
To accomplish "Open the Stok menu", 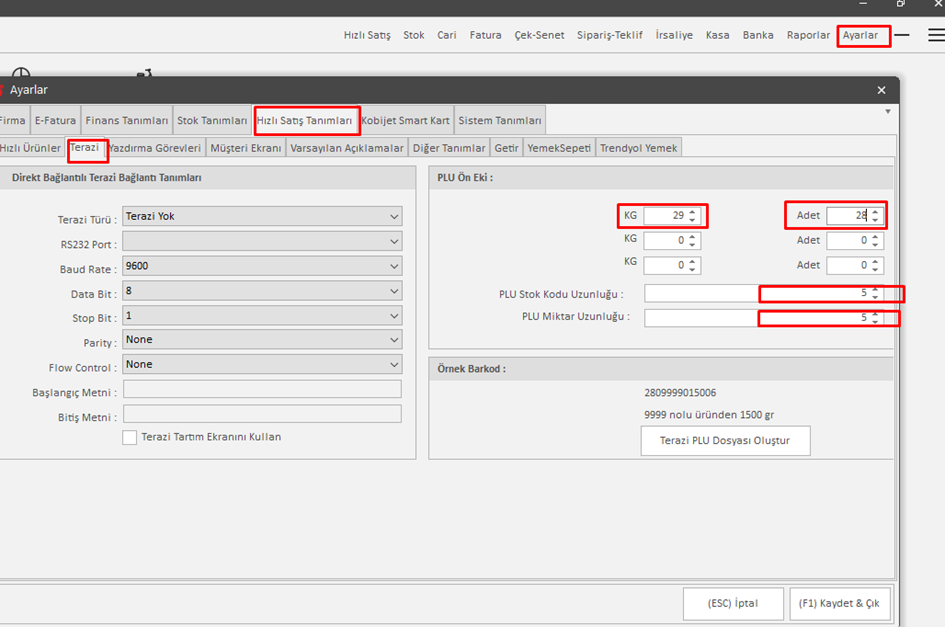I will pyautogui.click(x=413, y=35).
